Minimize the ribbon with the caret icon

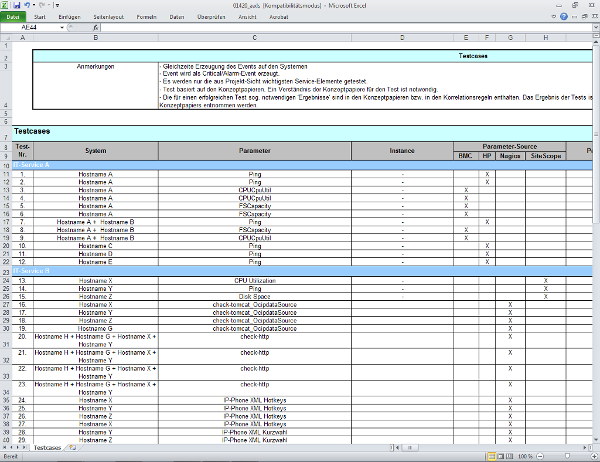[553, 18]
